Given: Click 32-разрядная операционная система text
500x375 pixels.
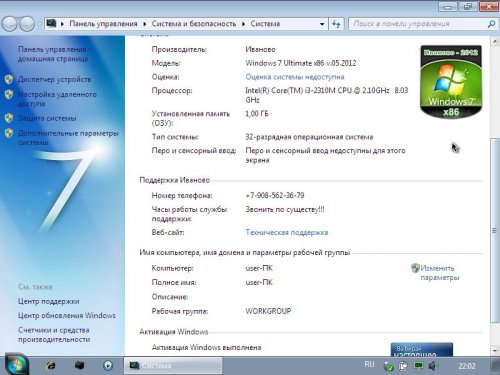Looking at the screenshot, I should pos(309,137).
